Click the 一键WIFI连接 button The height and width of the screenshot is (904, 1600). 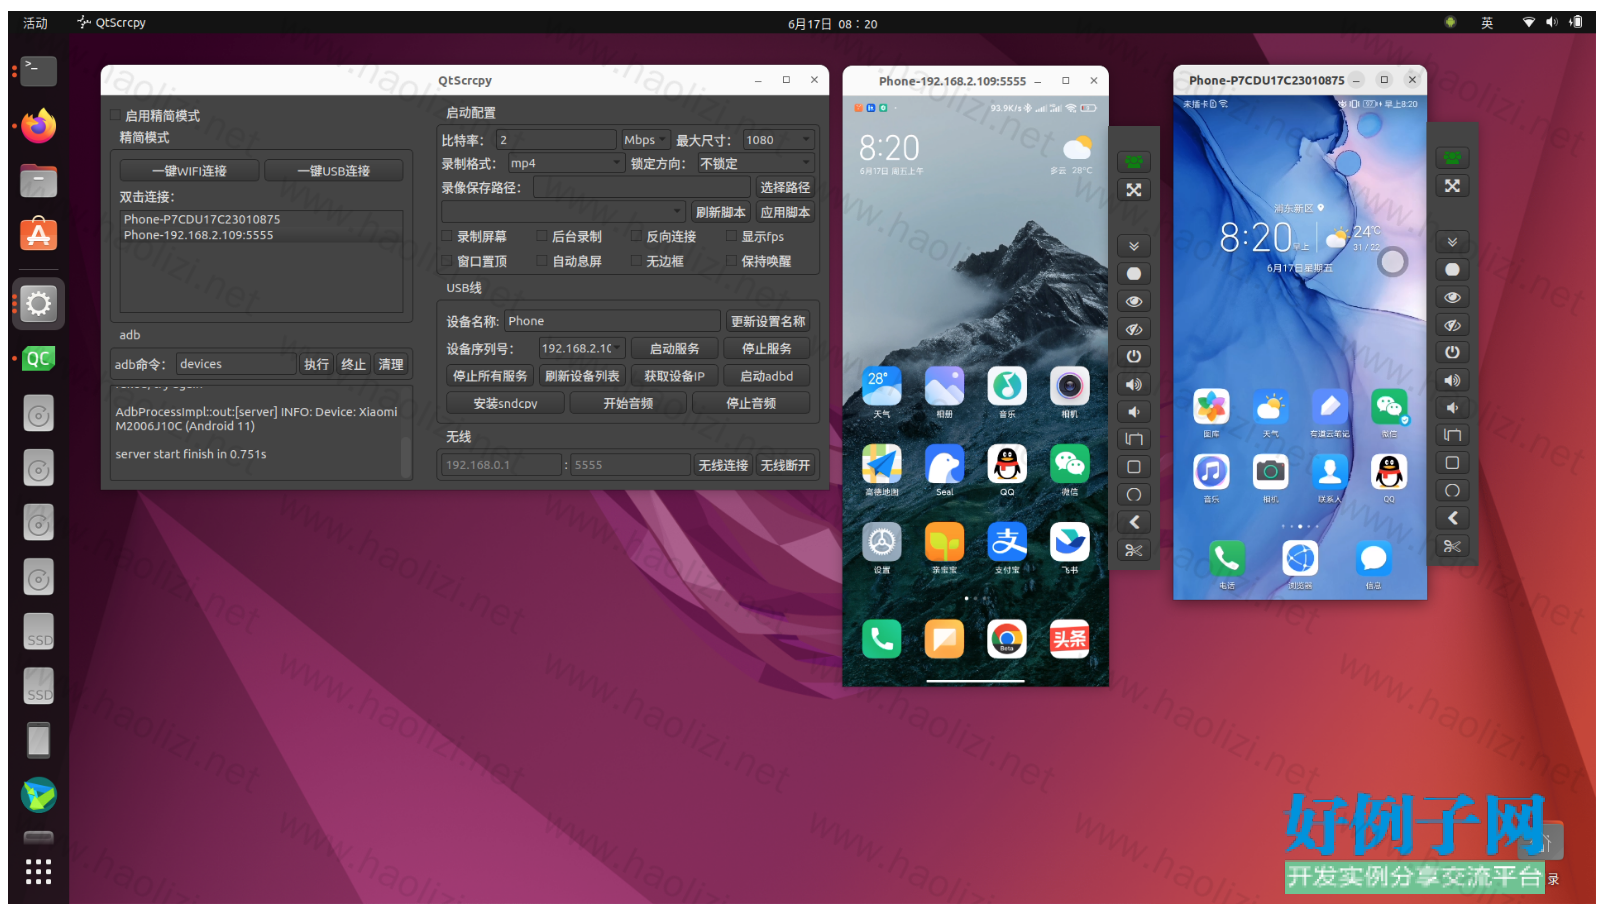189,171
